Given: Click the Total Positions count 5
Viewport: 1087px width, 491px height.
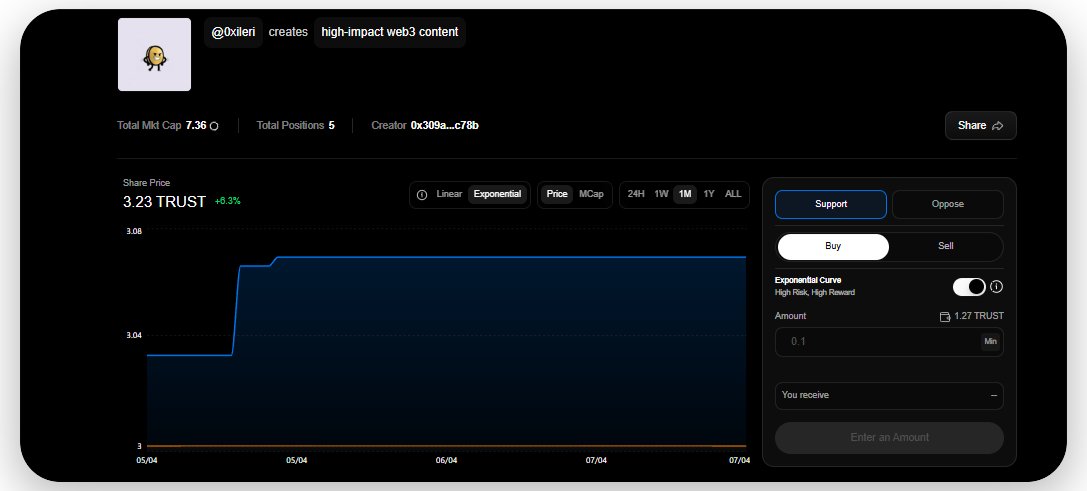Looking at the screenshot, I should 331,126.
